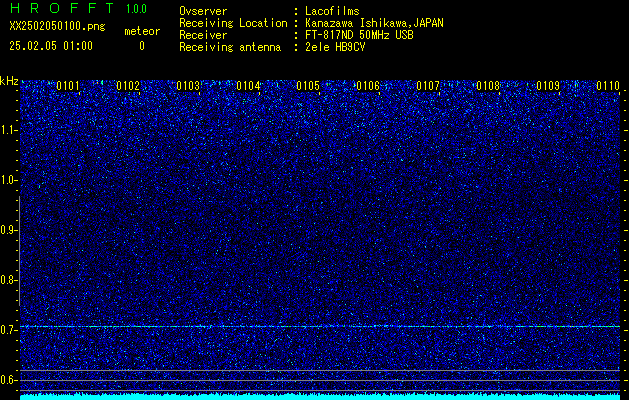Click the 0101 time marker
Screen dimensions: 629x400
tap(68, 86)
